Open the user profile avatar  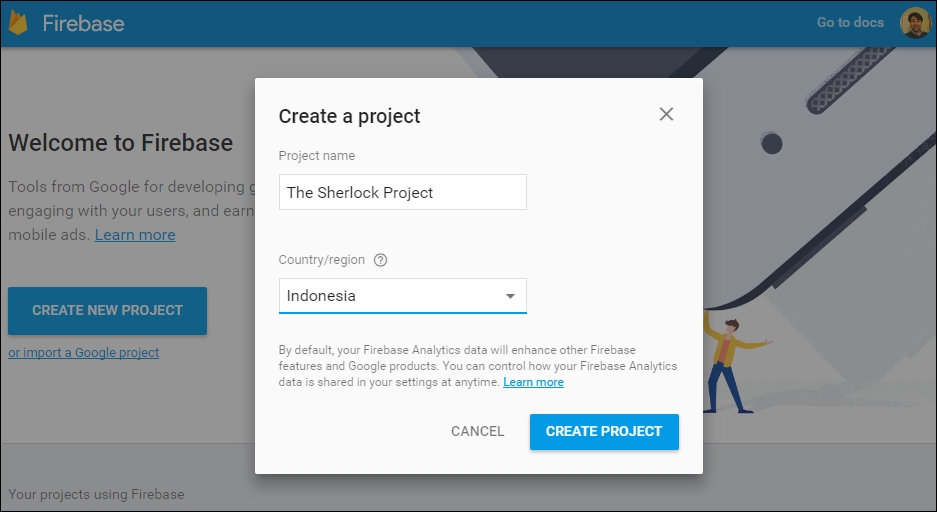tap(915, 23)
